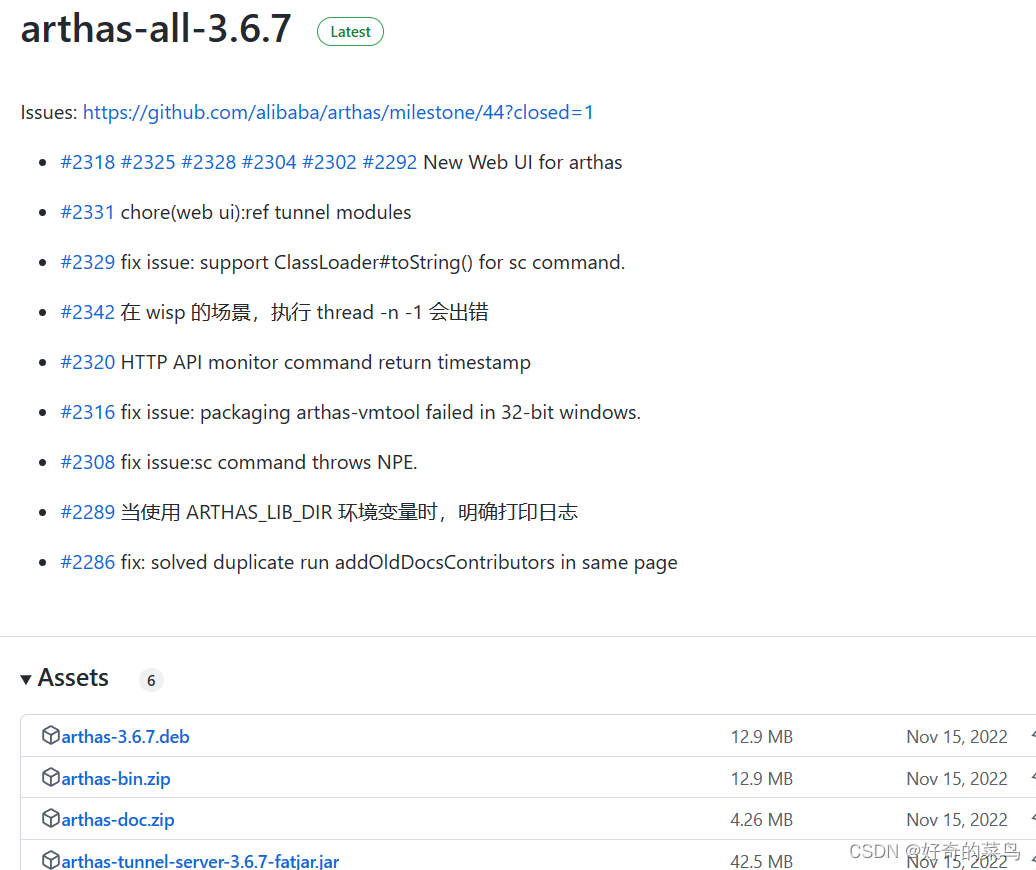
Task: Open issue #2318 about New Web UI
Action: tap(88, 161)
